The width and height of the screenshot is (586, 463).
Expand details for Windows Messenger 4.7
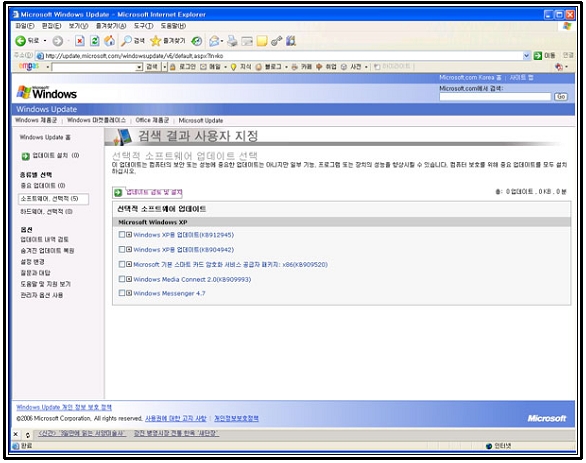(x=129, y=293)
